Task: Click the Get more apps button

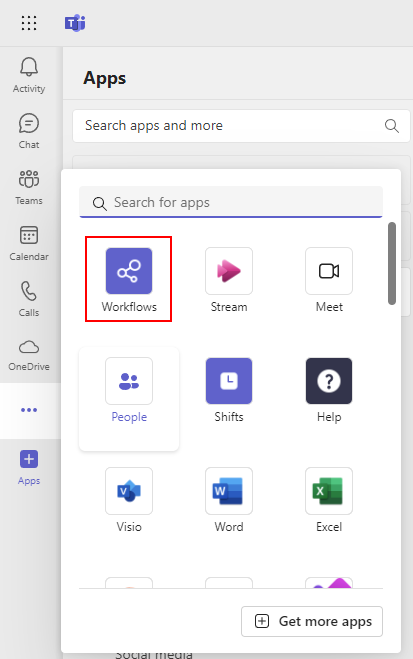Action: [x=312, y=621]
